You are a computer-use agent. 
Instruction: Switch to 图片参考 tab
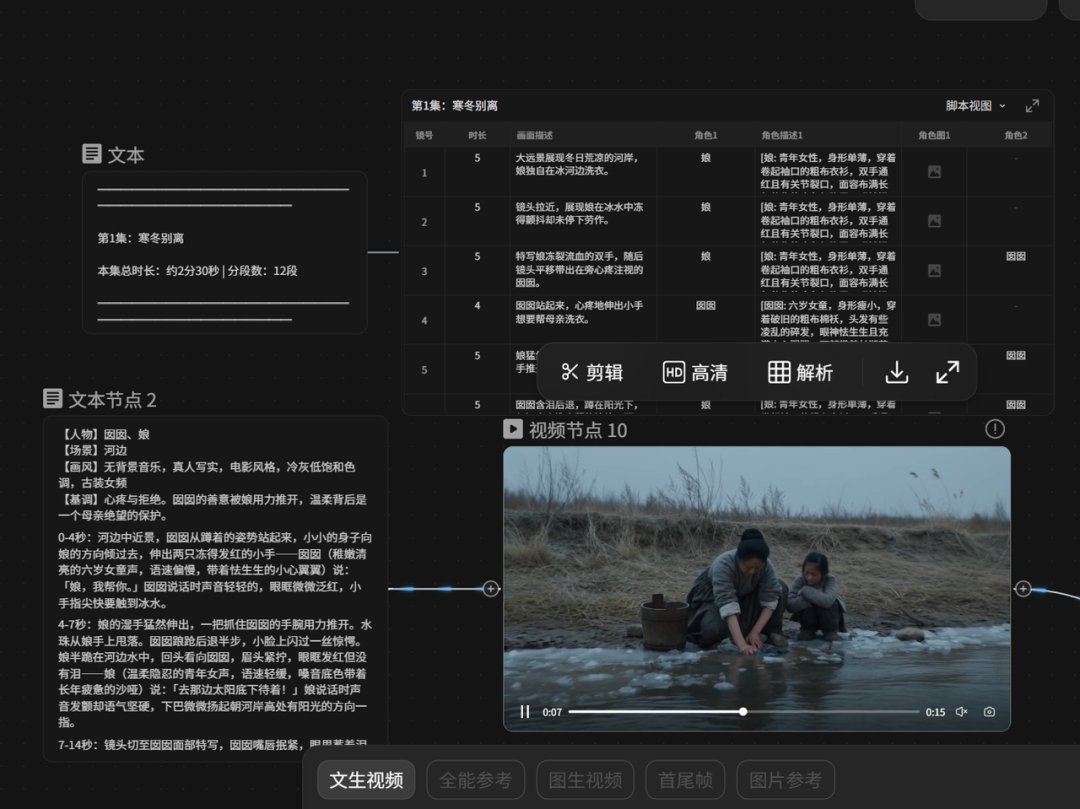point(785,780)
